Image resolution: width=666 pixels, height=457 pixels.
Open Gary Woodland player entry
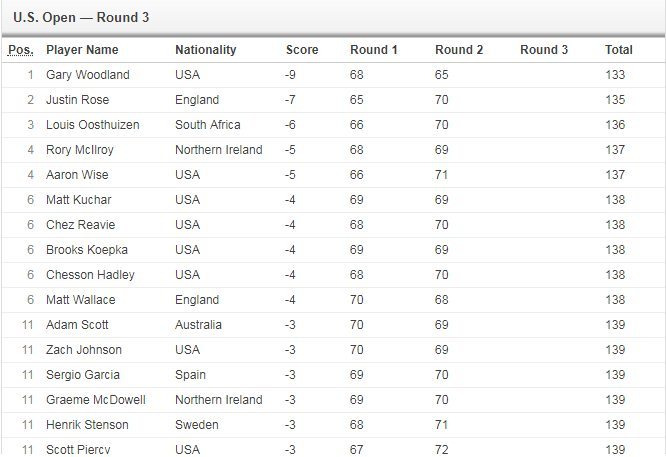tap(88, 75)
